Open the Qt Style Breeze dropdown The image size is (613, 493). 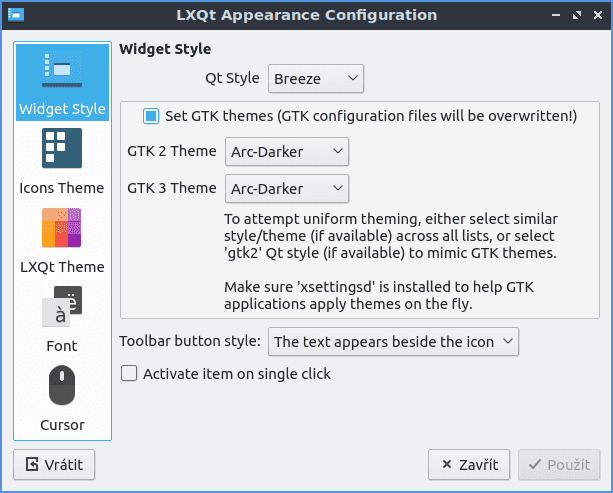[x=314, y=78]
